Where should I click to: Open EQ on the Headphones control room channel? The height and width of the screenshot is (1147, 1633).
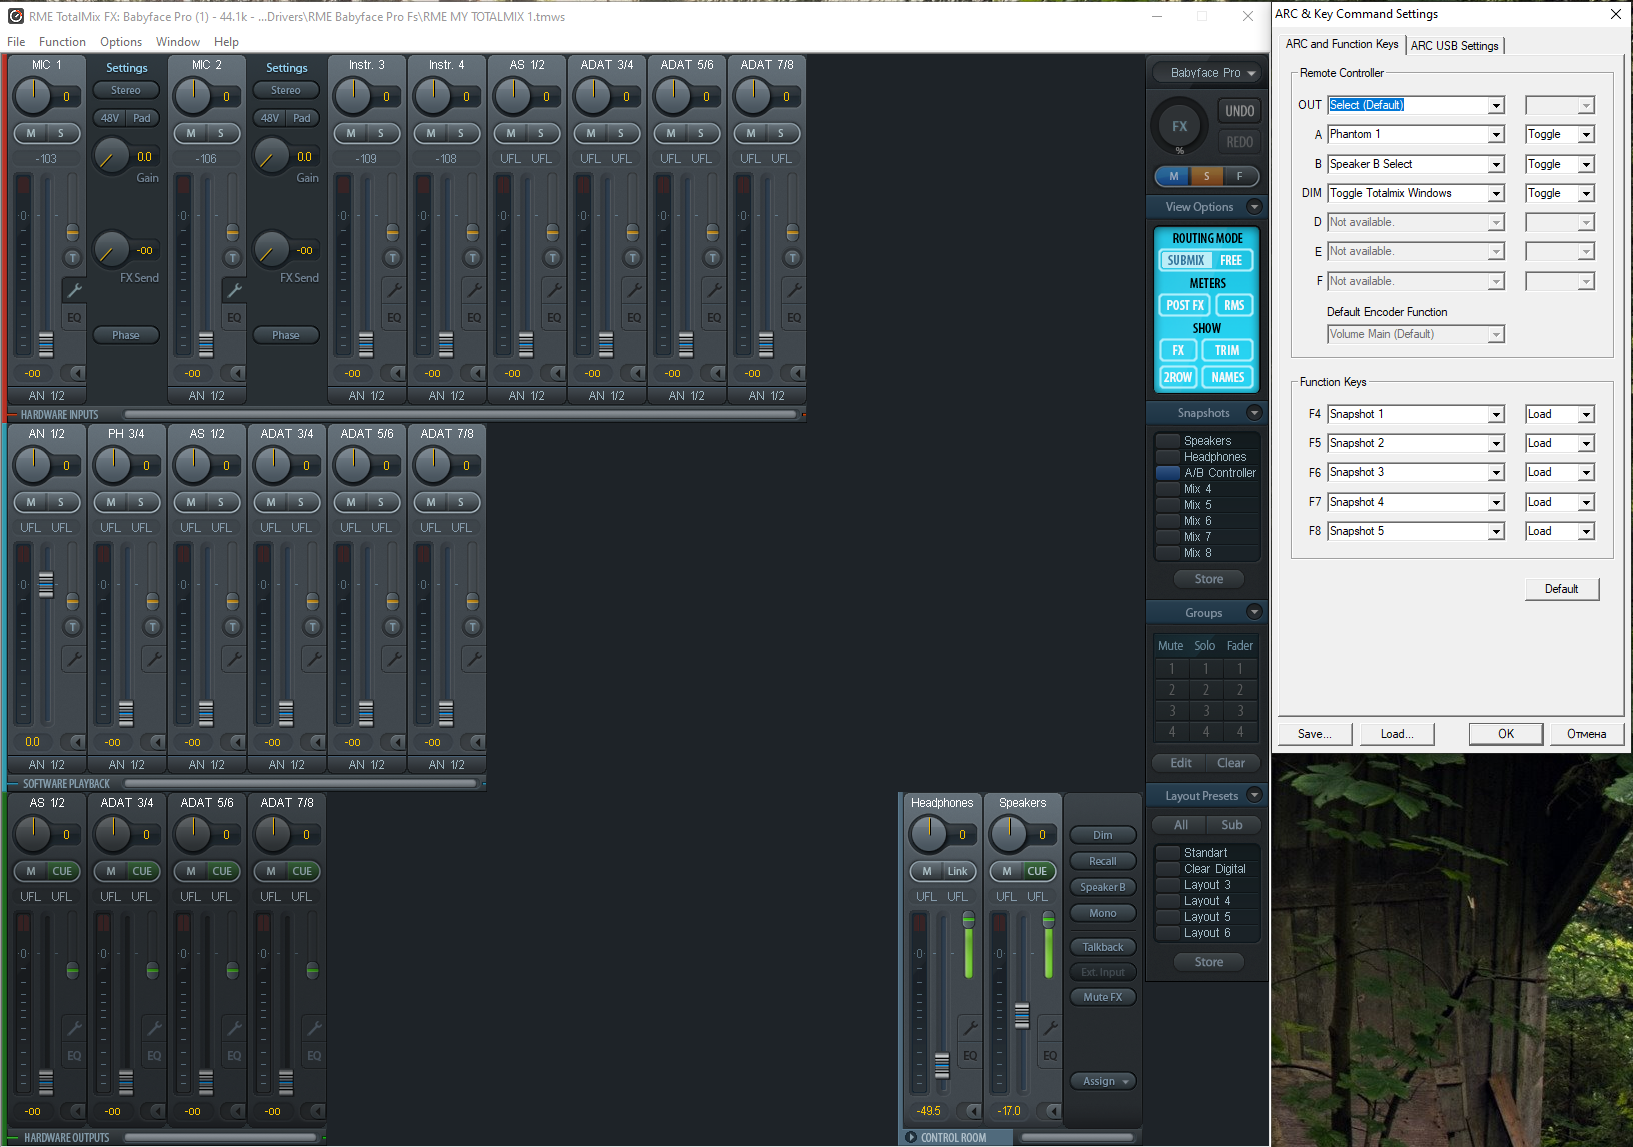point(970,1055)
